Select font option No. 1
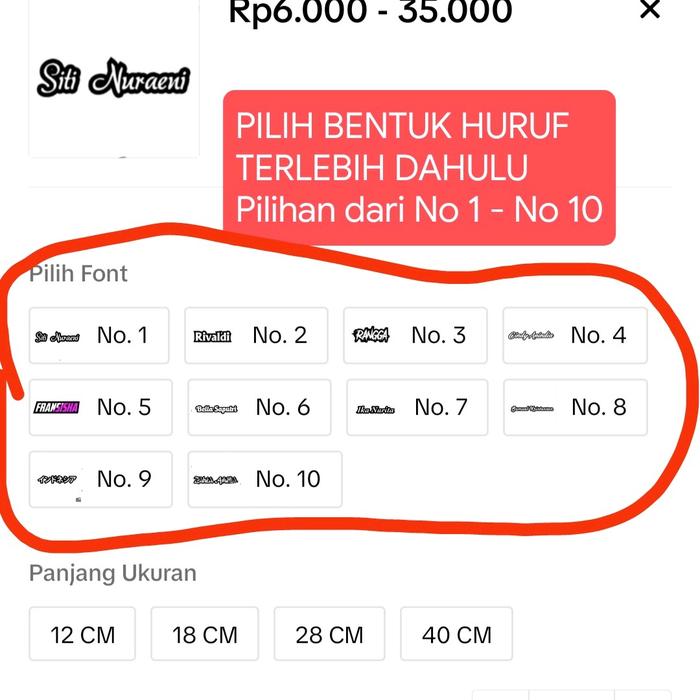700x700 pixels. point(99,335)
